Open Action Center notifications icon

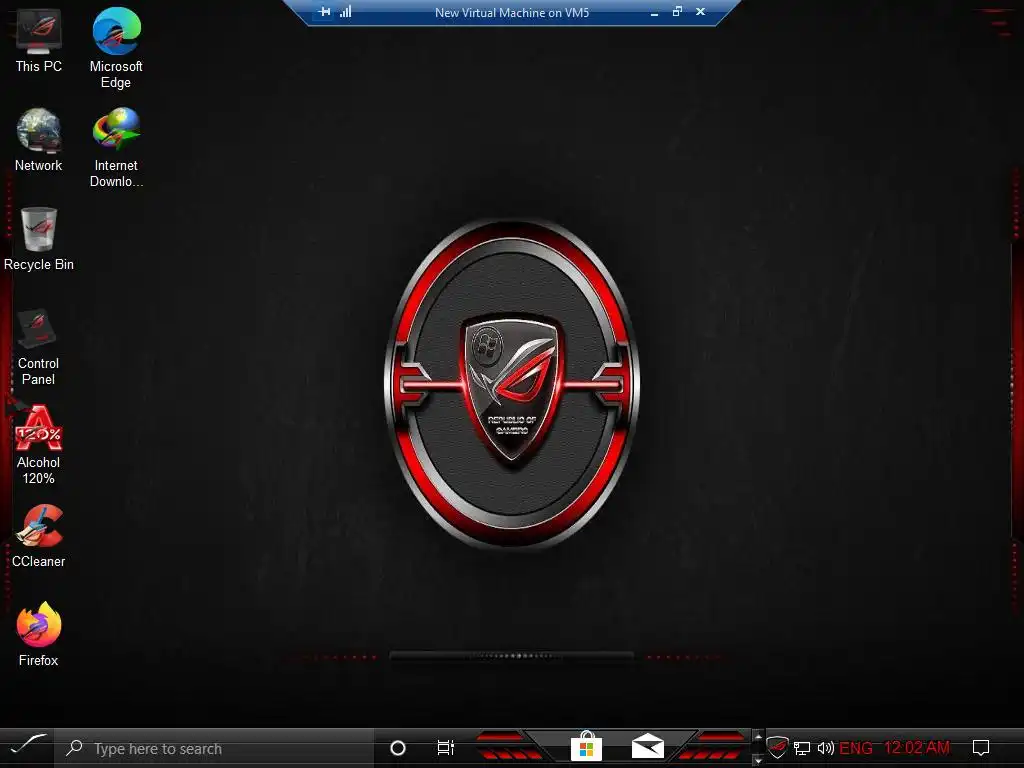click(x=981, y=748)
